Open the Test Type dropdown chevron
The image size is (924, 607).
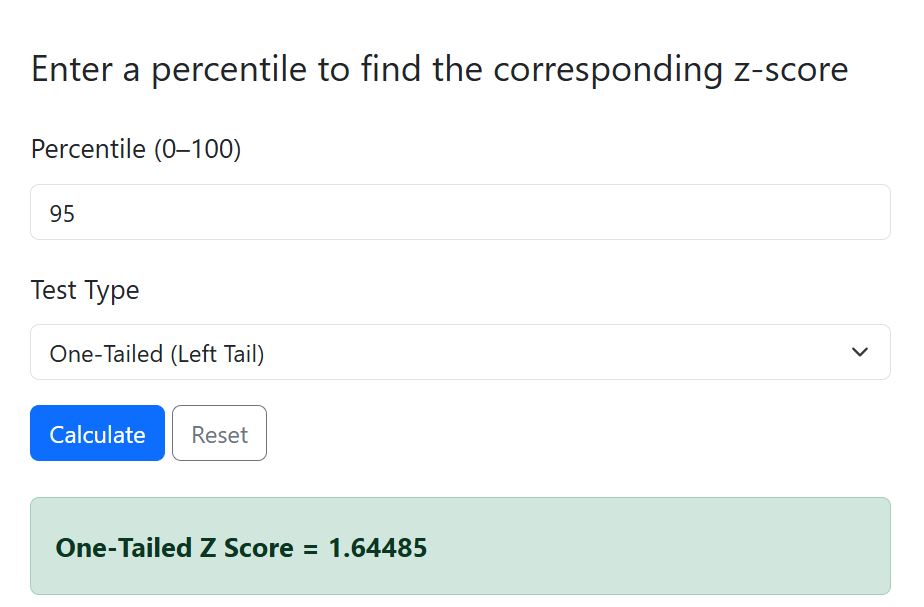[858, 352]
